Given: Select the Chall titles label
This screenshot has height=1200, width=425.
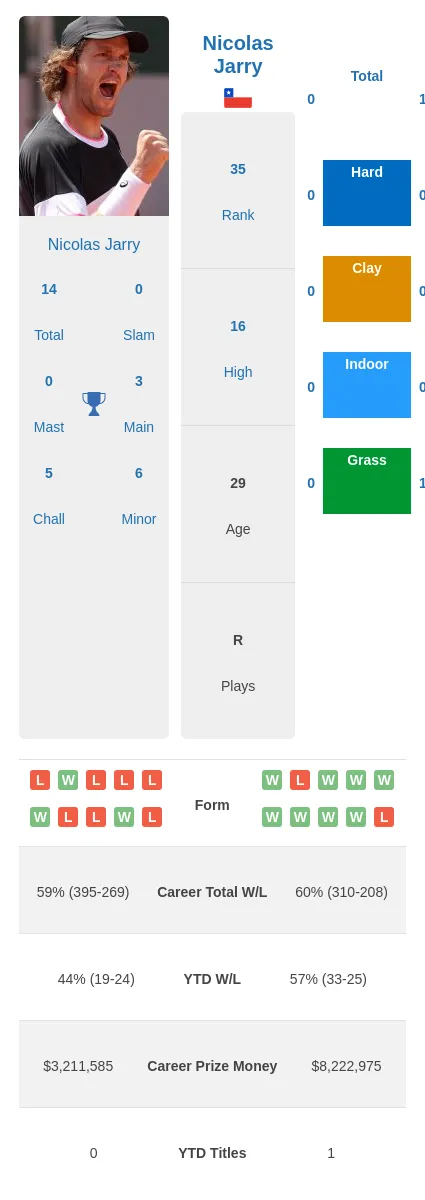Looking at the screenshot, I should (49, 519).
